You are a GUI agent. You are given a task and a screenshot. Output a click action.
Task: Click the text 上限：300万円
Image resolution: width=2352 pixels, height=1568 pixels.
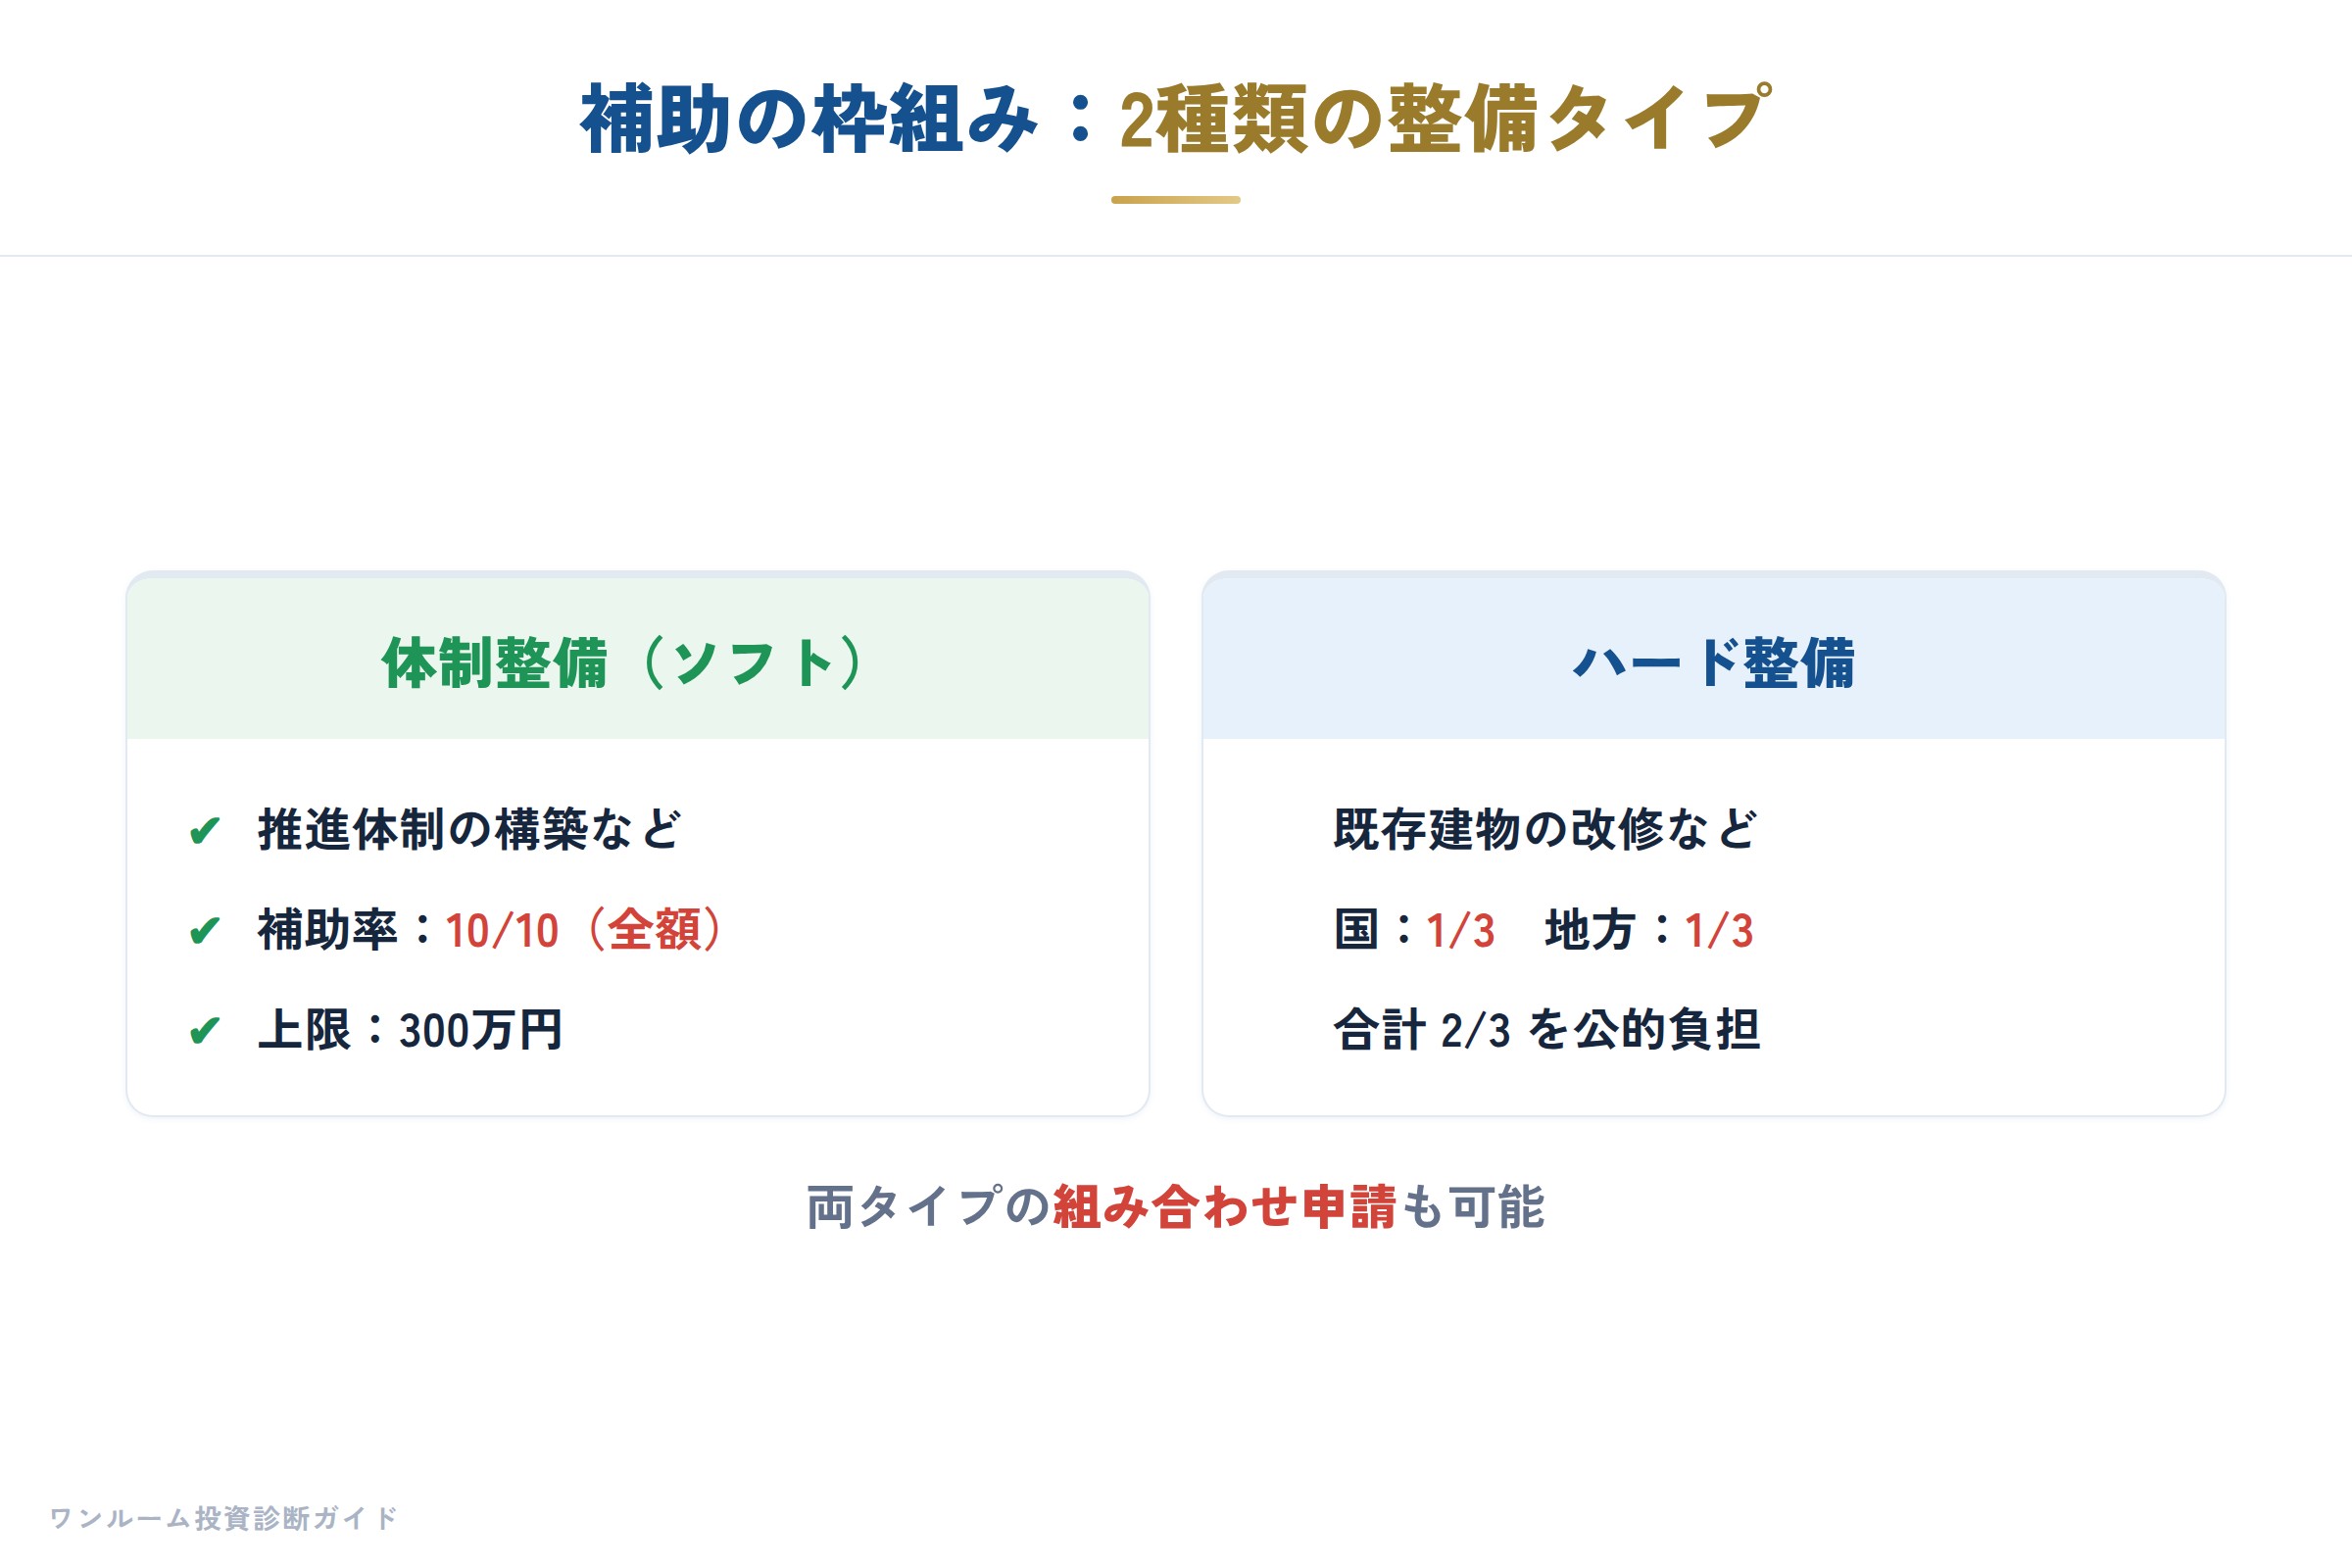[x=411, y=1030]
